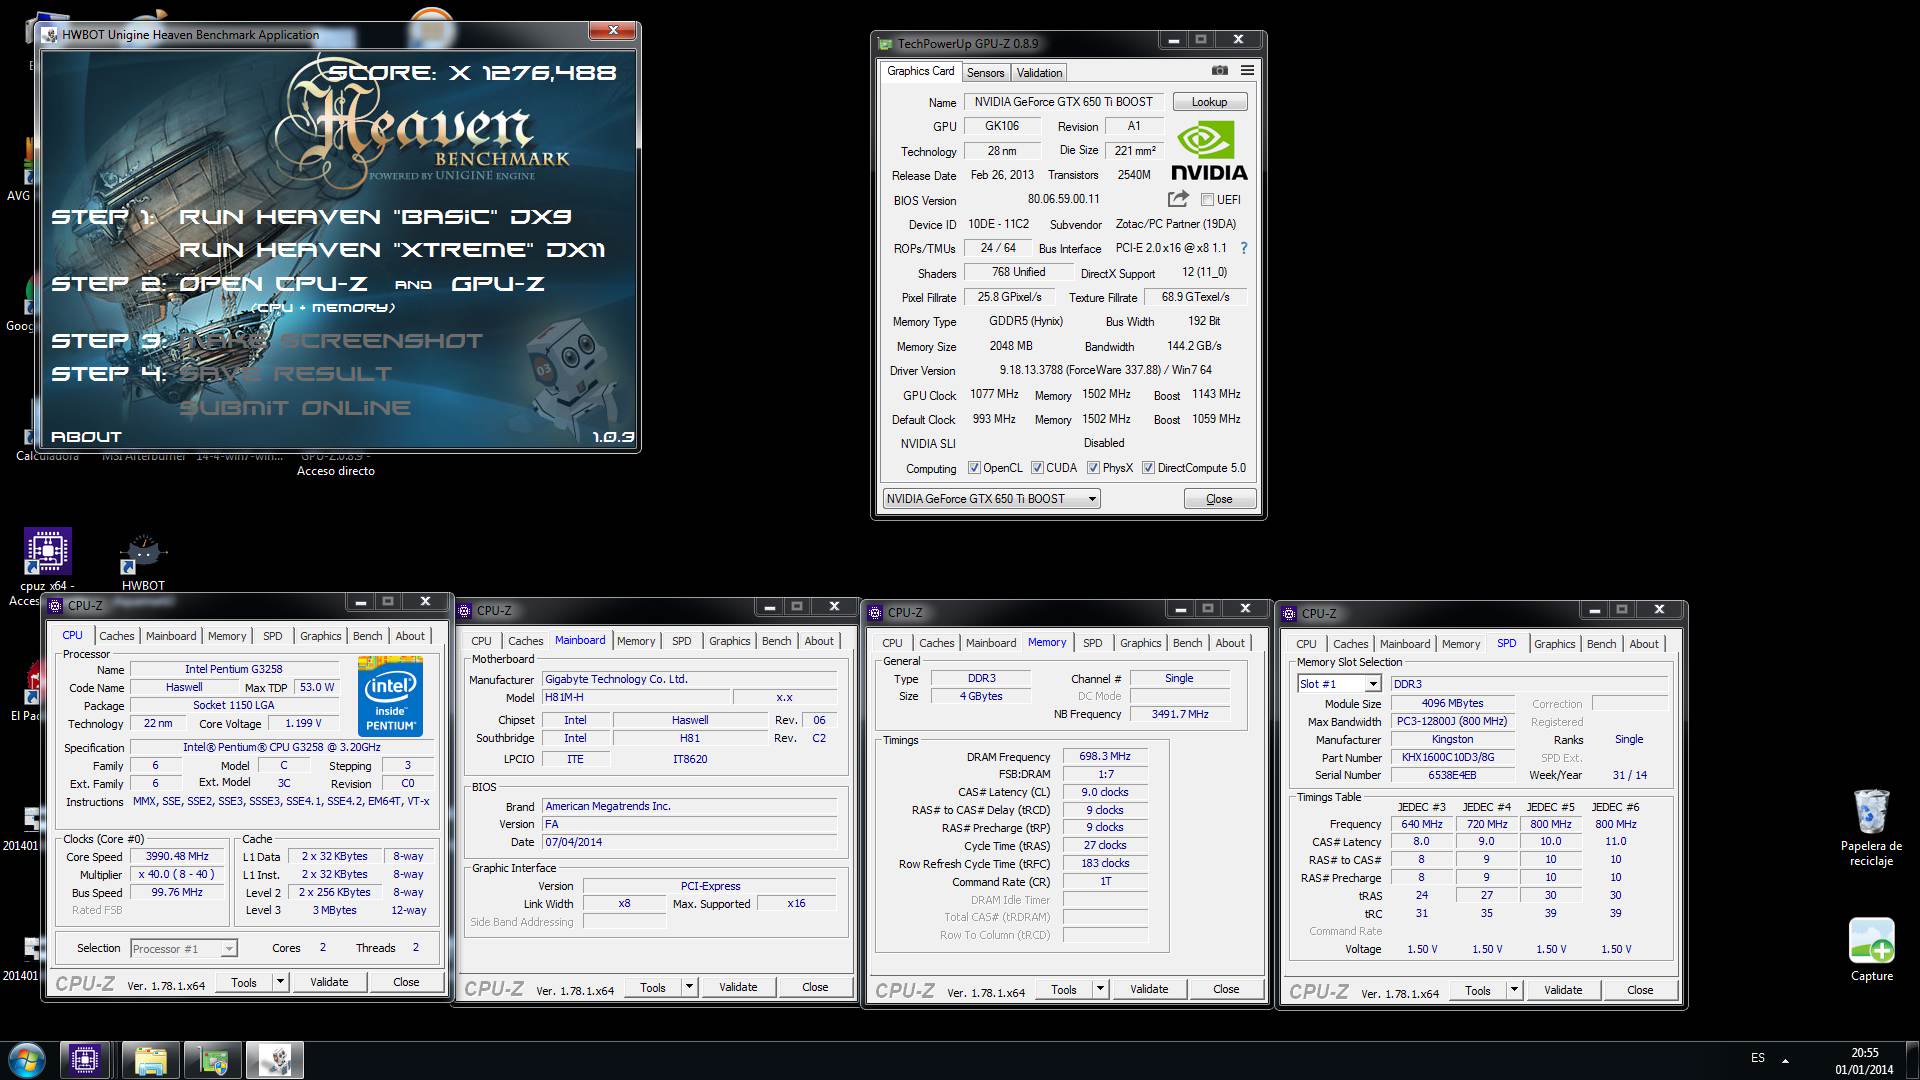Screen dimensions: 1920x1080
Task: Click the Bus Interface question mark icon
Action: point(1244,248)
